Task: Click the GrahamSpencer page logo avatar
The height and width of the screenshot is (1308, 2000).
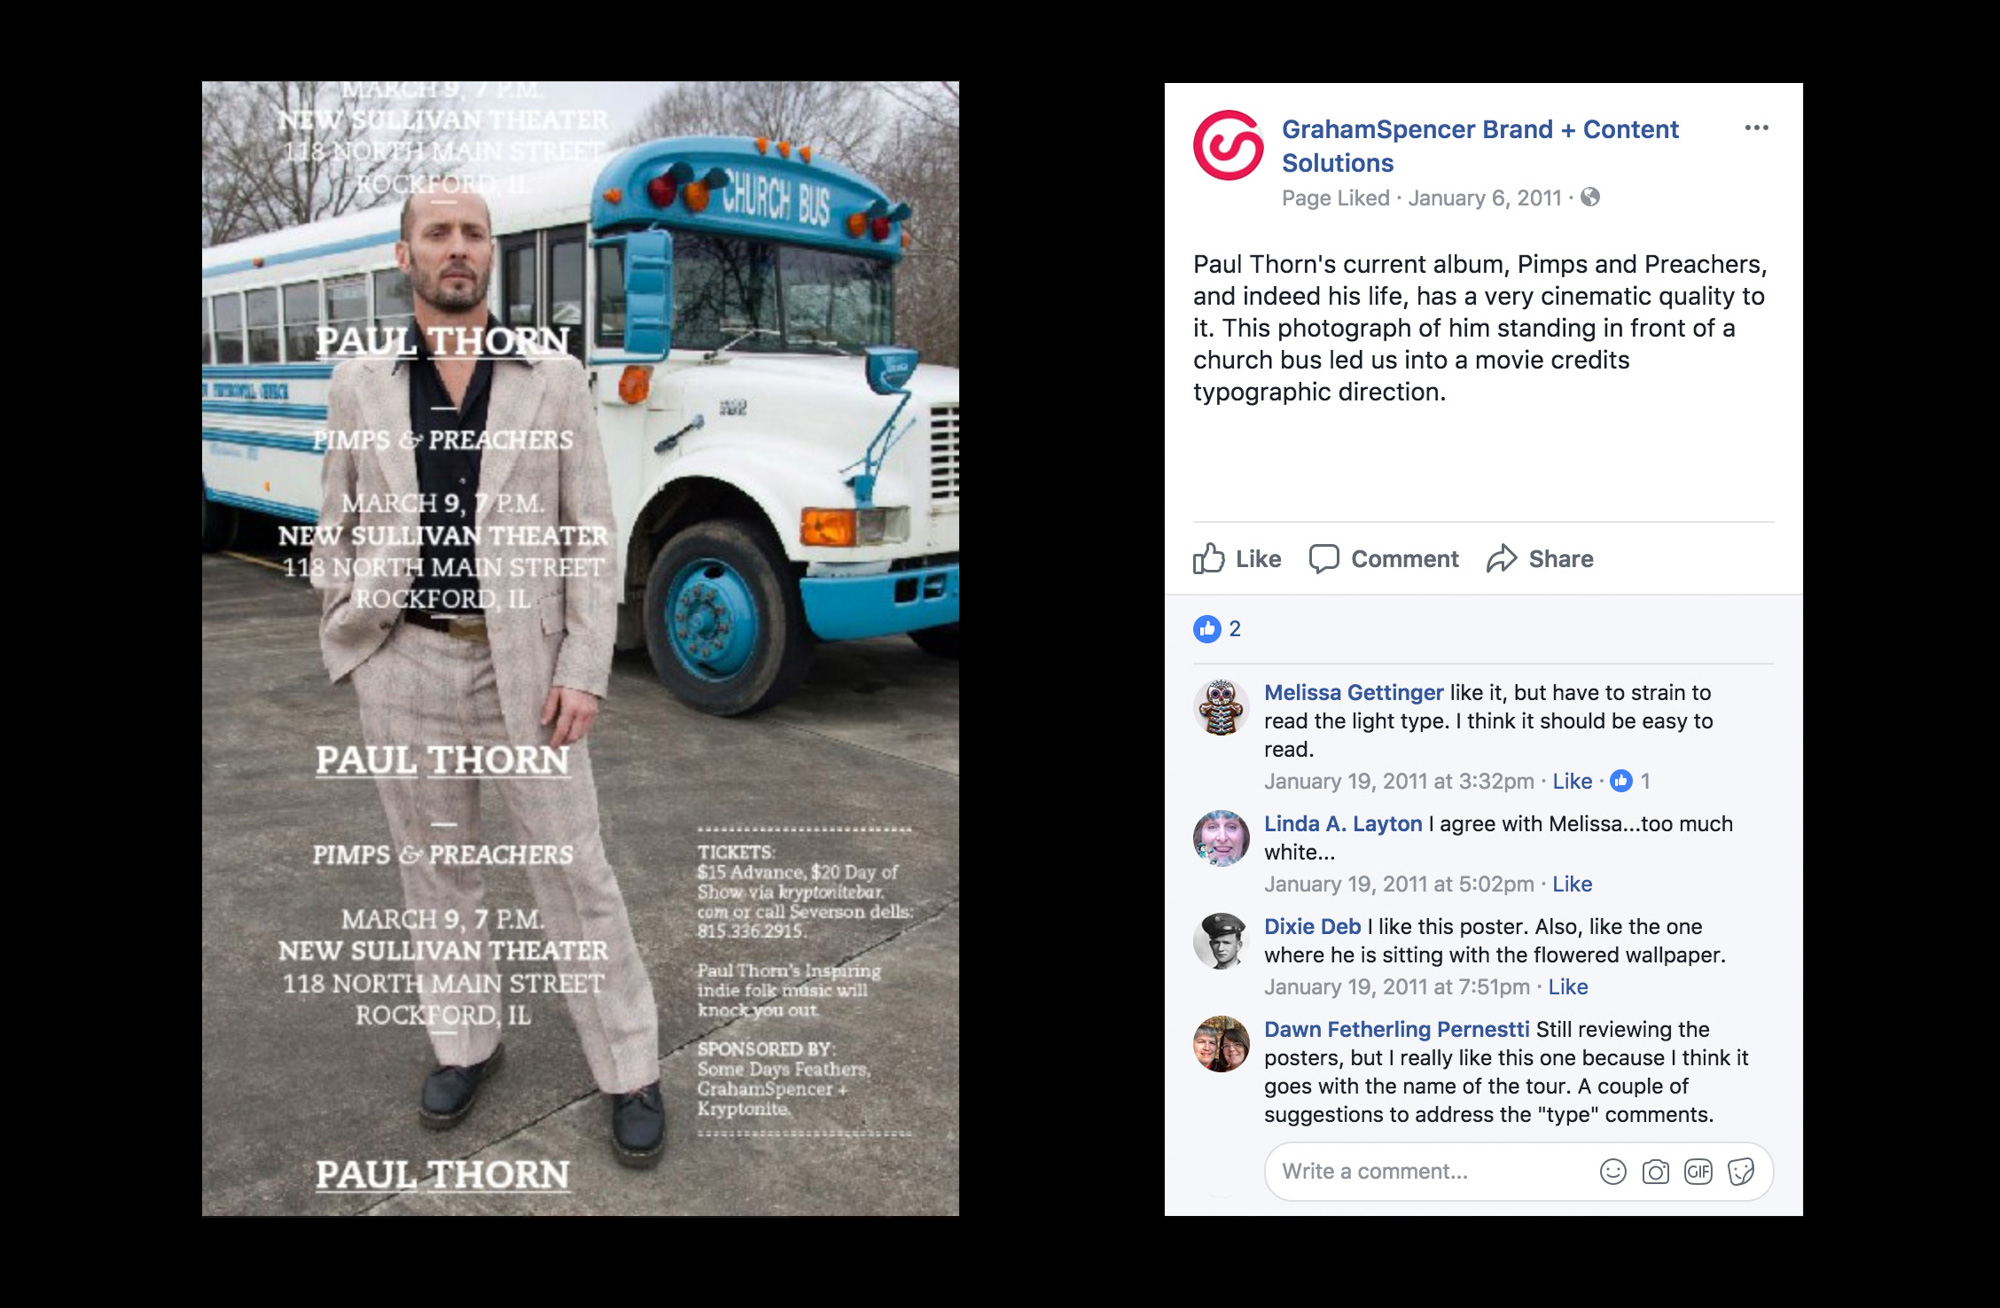Action: pyautogui.click(x=1228, y=145)
